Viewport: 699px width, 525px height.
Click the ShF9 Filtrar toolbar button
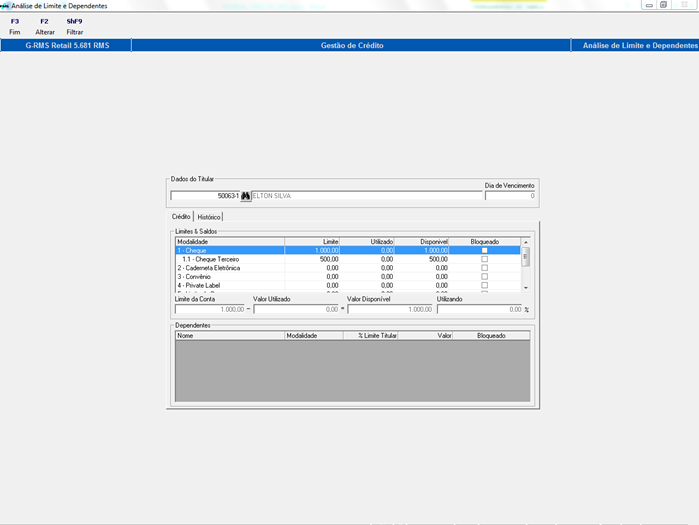pos(74,27)
